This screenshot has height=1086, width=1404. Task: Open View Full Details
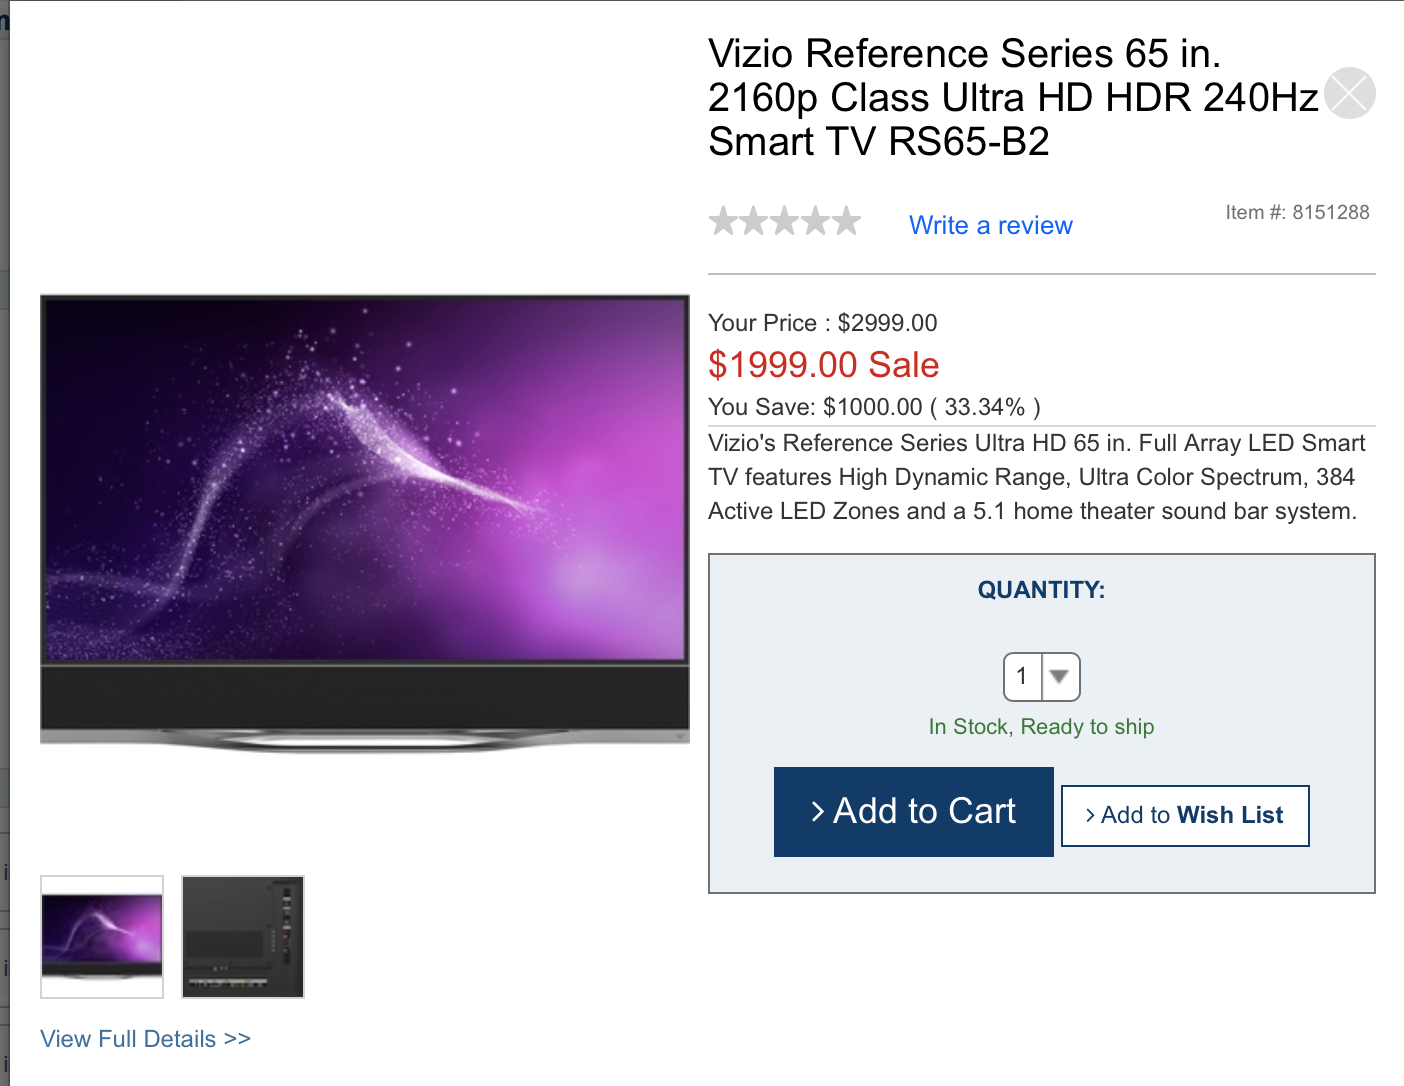click(x=144, y=1038)
